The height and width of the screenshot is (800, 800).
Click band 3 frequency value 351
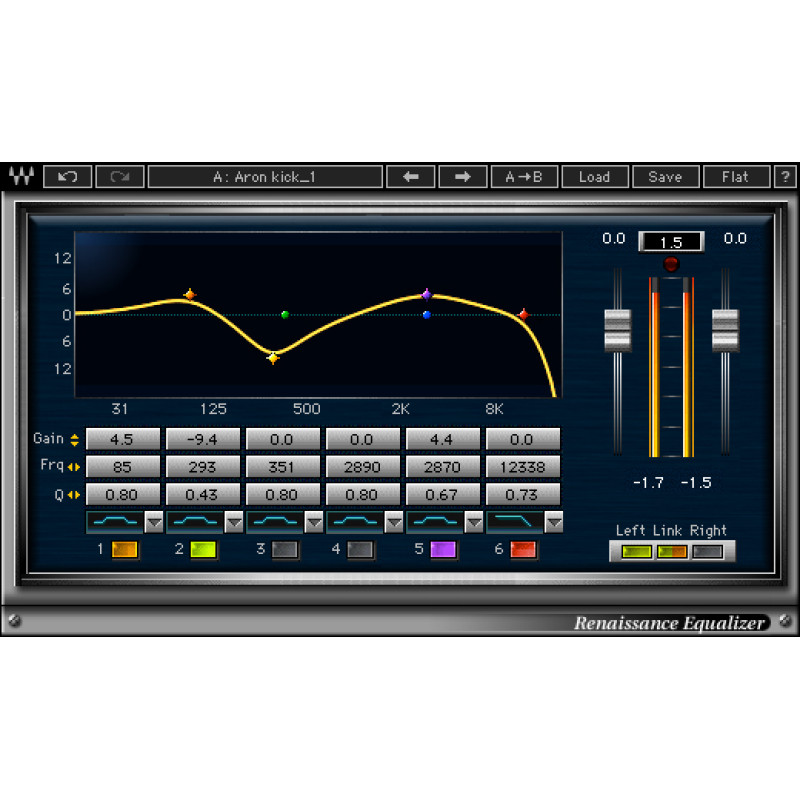[283, 467]
